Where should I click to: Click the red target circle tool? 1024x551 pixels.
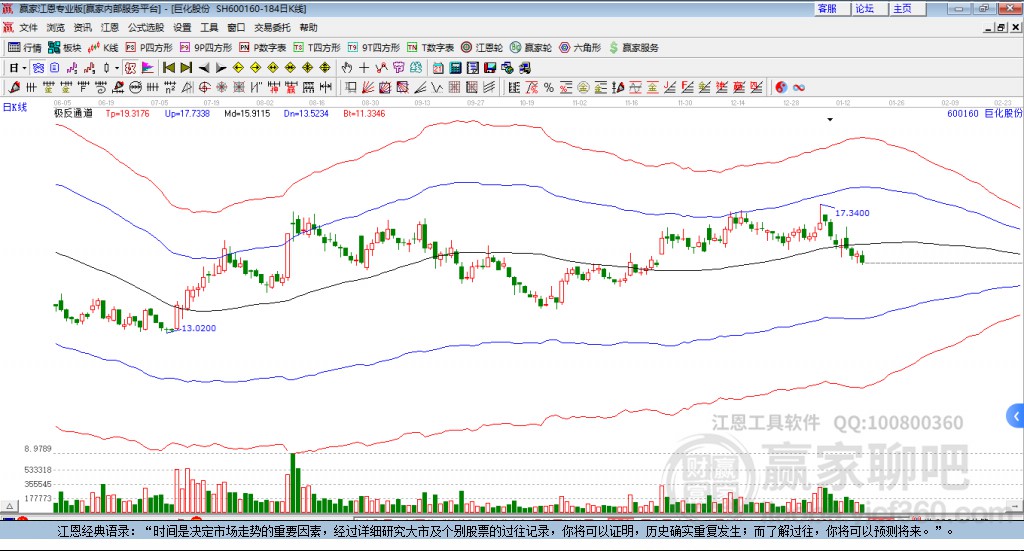[204, 87]
